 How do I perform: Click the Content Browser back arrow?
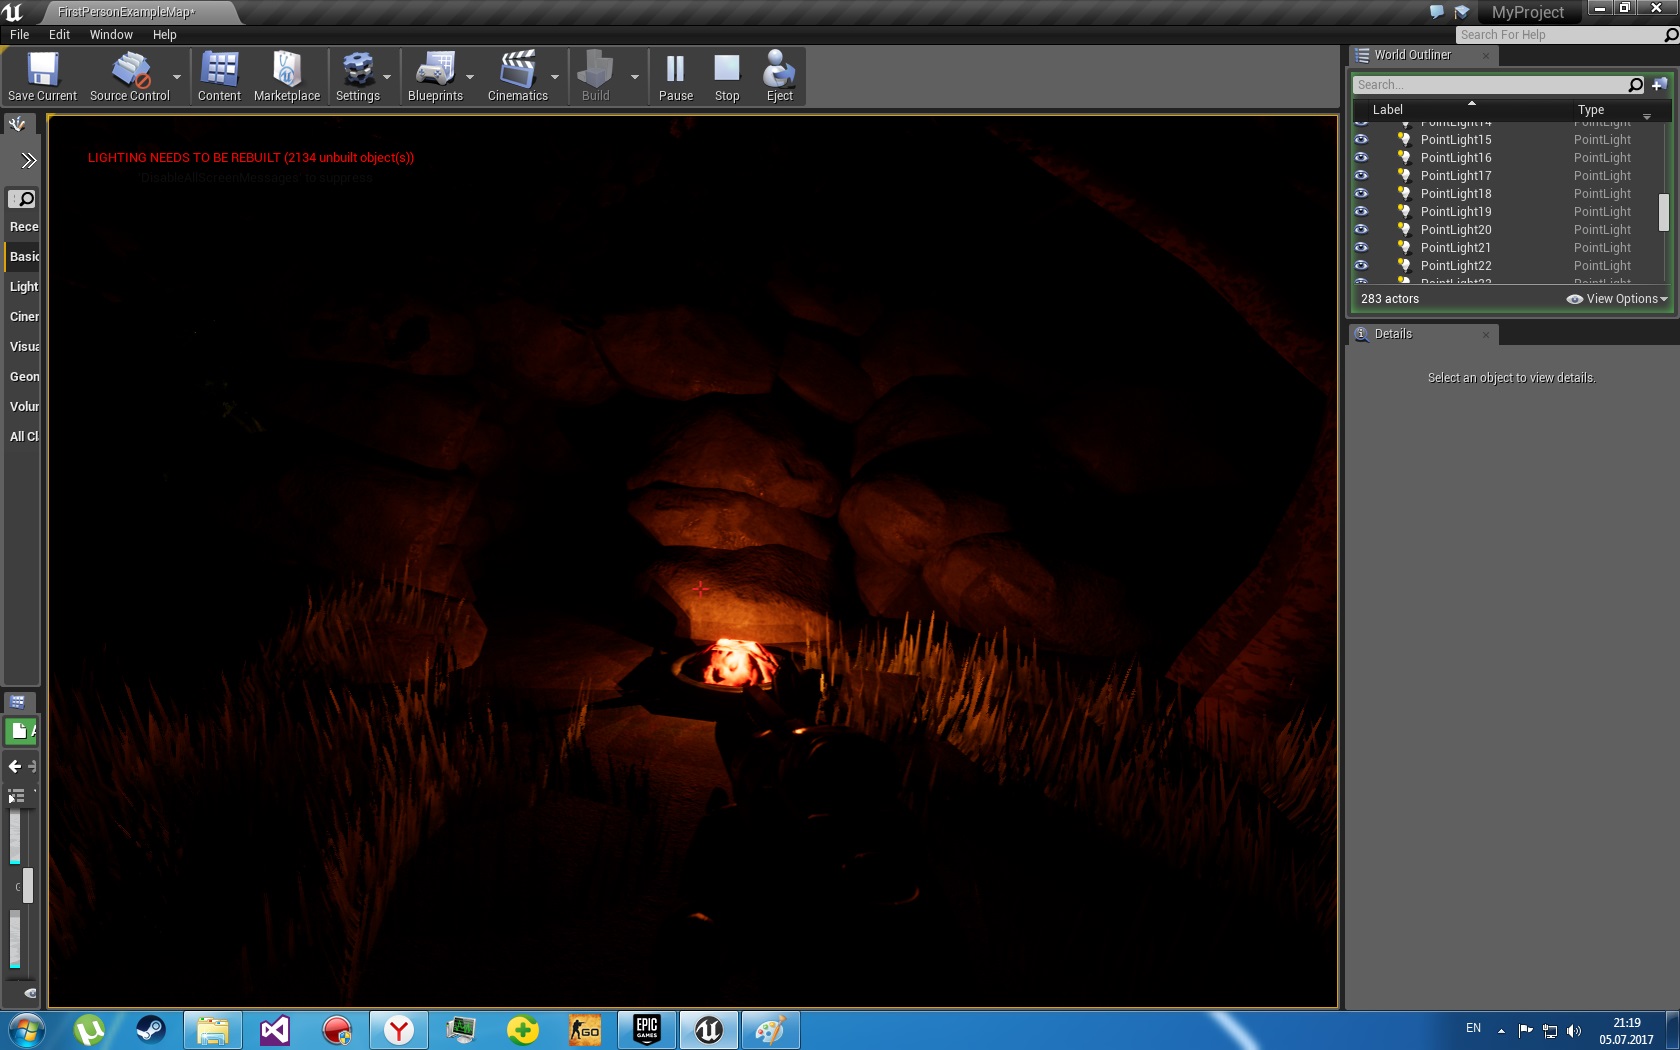15,767
